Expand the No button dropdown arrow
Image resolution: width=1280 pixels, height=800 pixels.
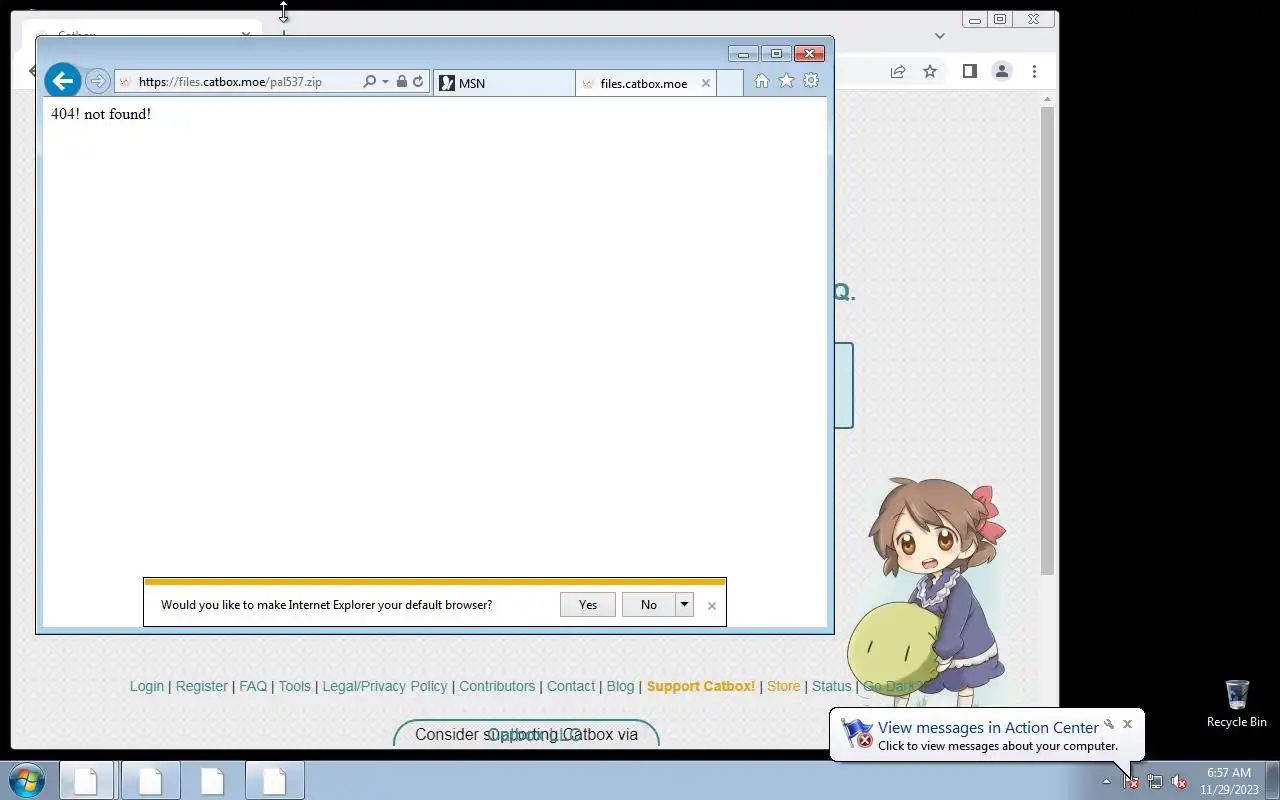[685, 604]
